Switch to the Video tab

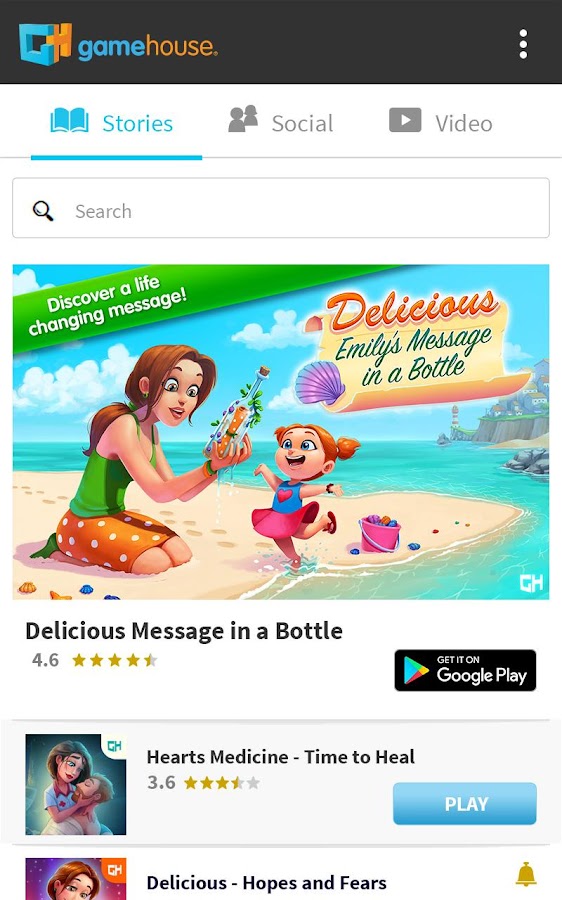coord(441,123)
